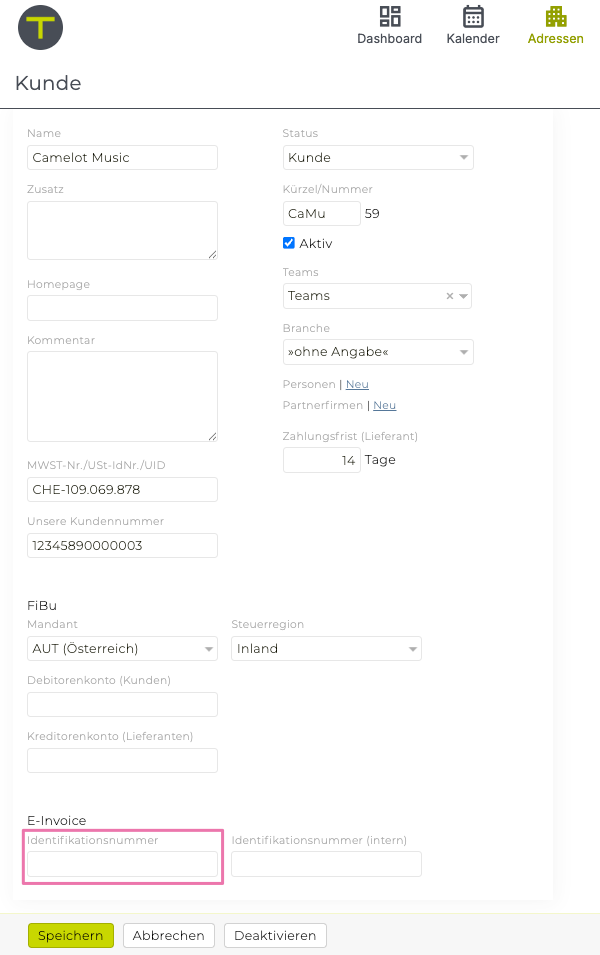This screenshot has width=600, height=955.
Task: Click the Deaktivieren button
Action: [x=275, y=936]
